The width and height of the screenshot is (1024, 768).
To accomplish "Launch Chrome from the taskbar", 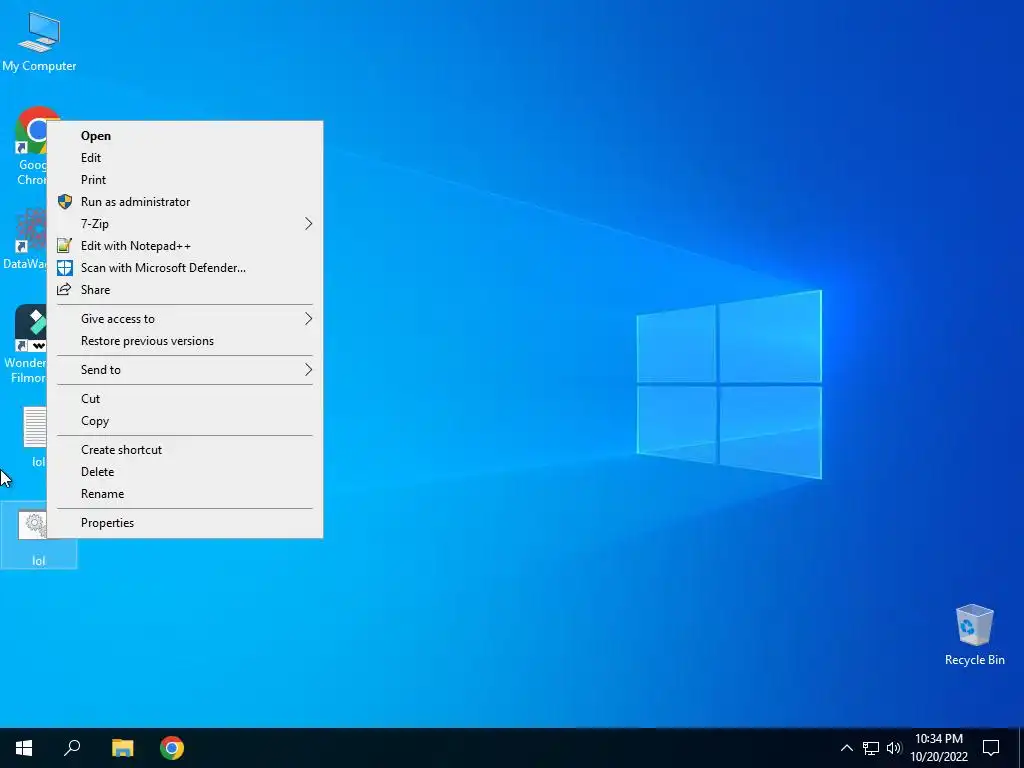I will click(x=172, y=748).
